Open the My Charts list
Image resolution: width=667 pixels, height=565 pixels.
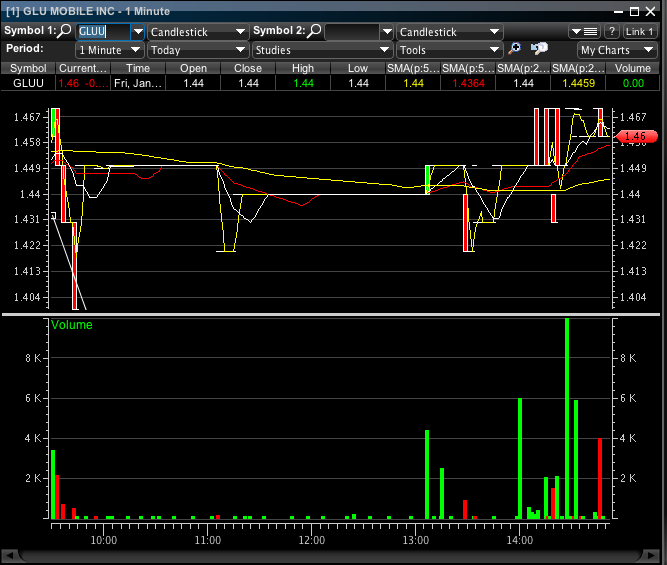point(617,50)
